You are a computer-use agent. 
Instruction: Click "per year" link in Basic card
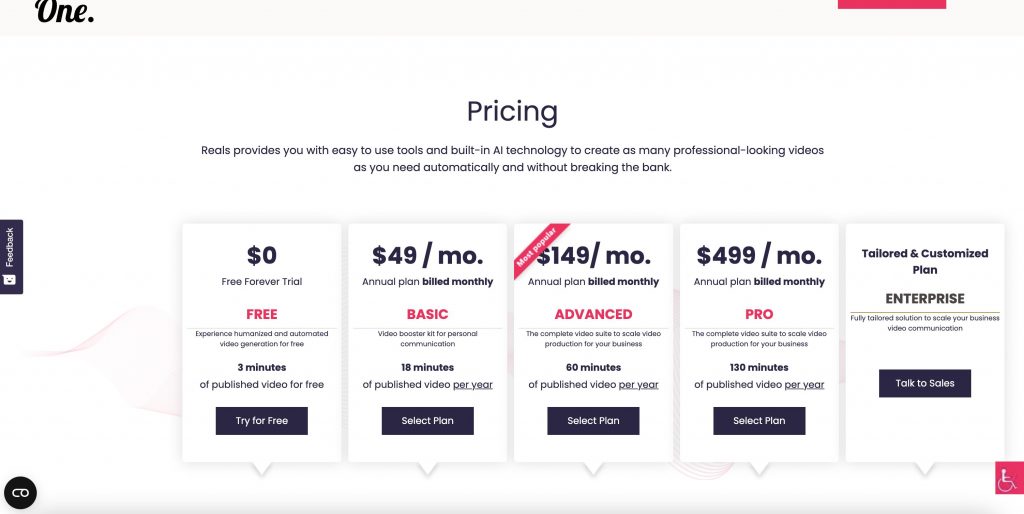pos(473,385)
